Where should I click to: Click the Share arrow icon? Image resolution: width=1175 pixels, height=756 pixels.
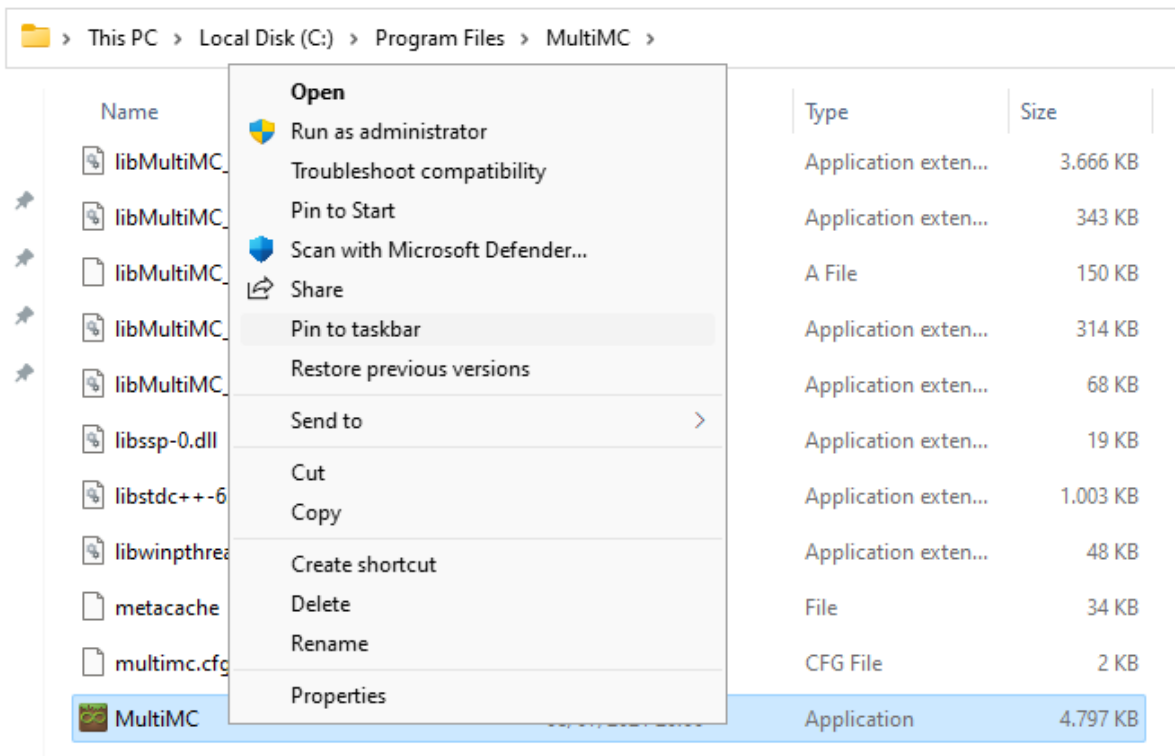(x=261, y=289)
